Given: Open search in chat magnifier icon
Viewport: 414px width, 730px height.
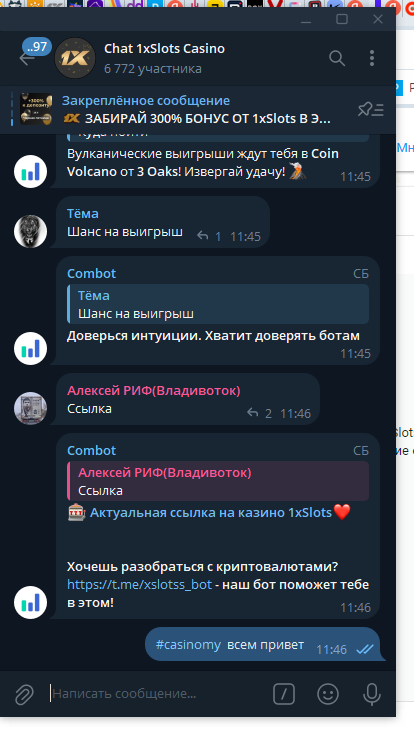Looking at the screenshot, I should pyautogui.click(x=337, y=58).
